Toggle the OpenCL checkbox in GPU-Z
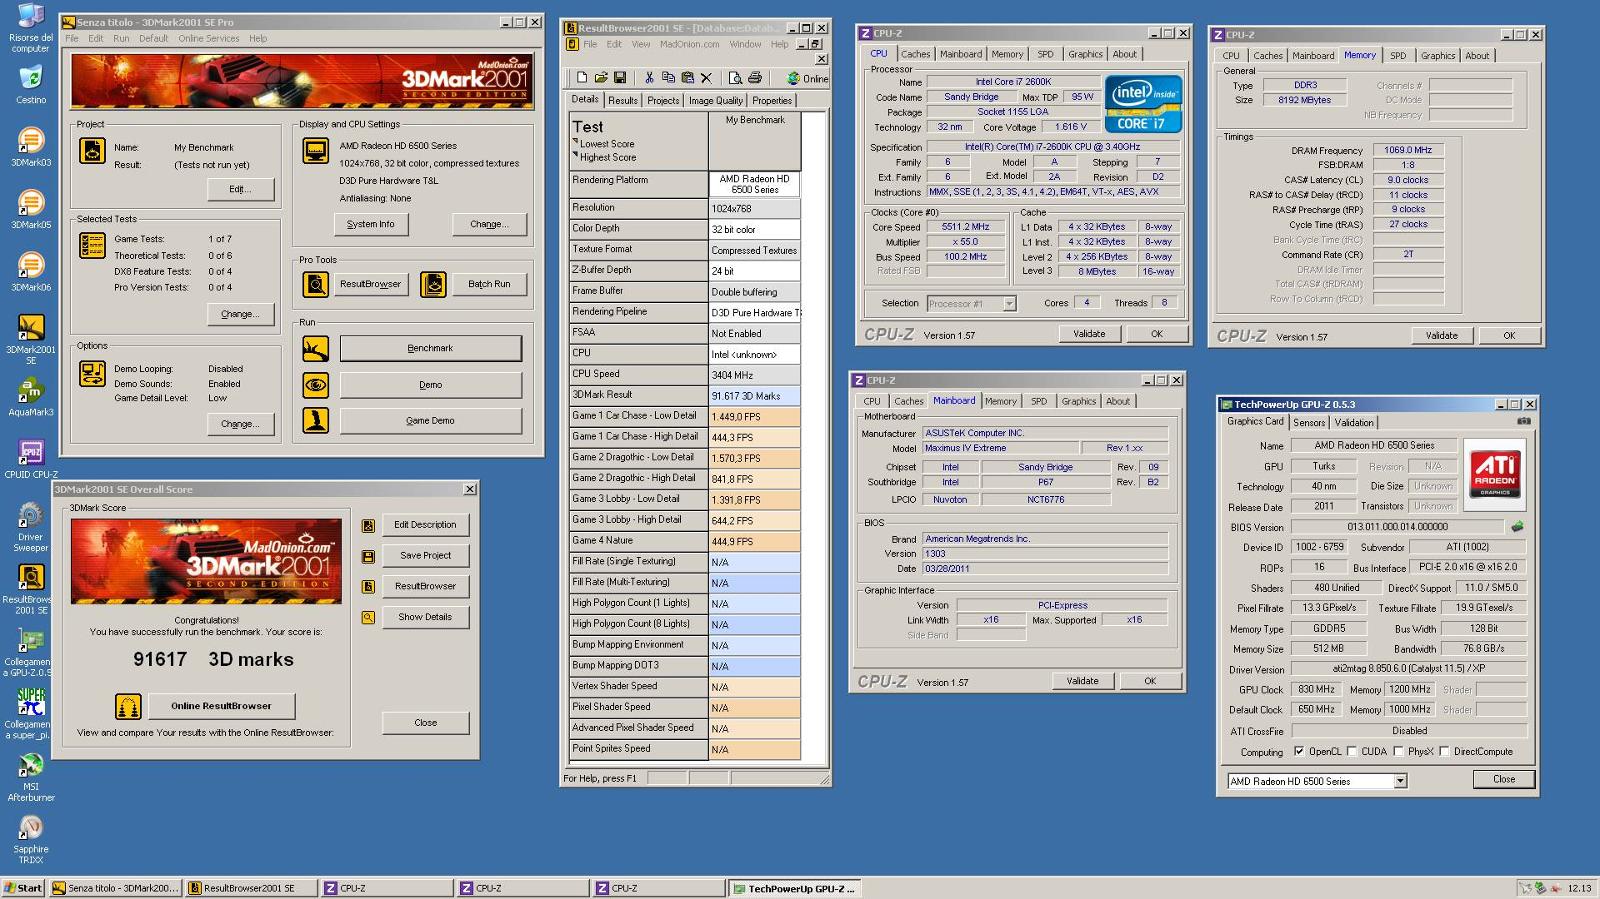 [x=1299, y=751]
